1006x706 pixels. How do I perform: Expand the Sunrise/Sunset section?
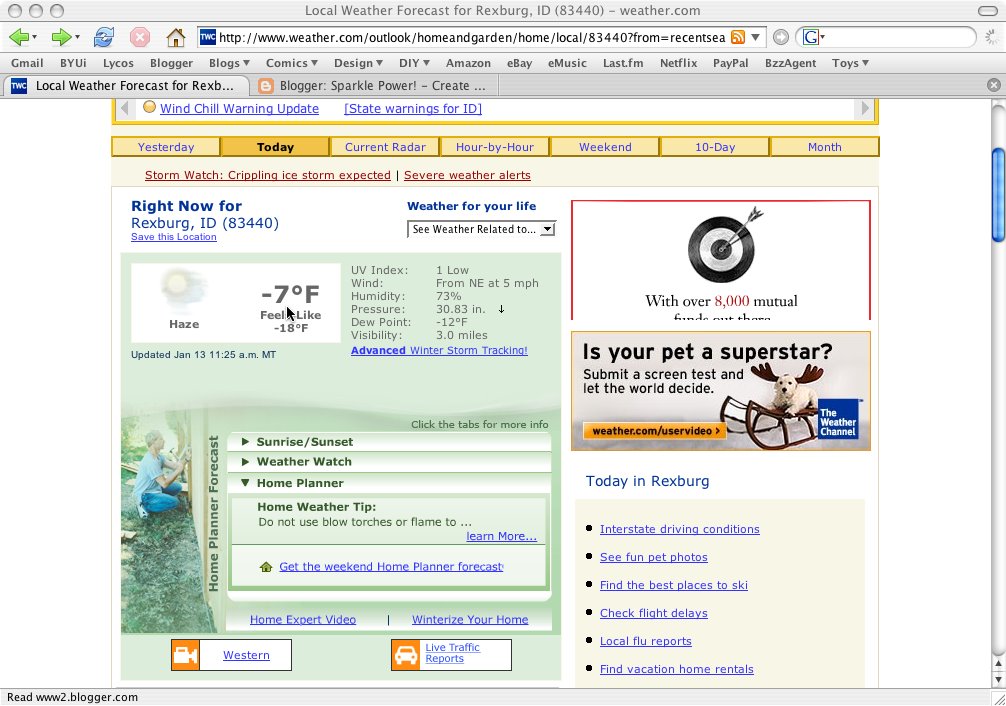point(389,442)
